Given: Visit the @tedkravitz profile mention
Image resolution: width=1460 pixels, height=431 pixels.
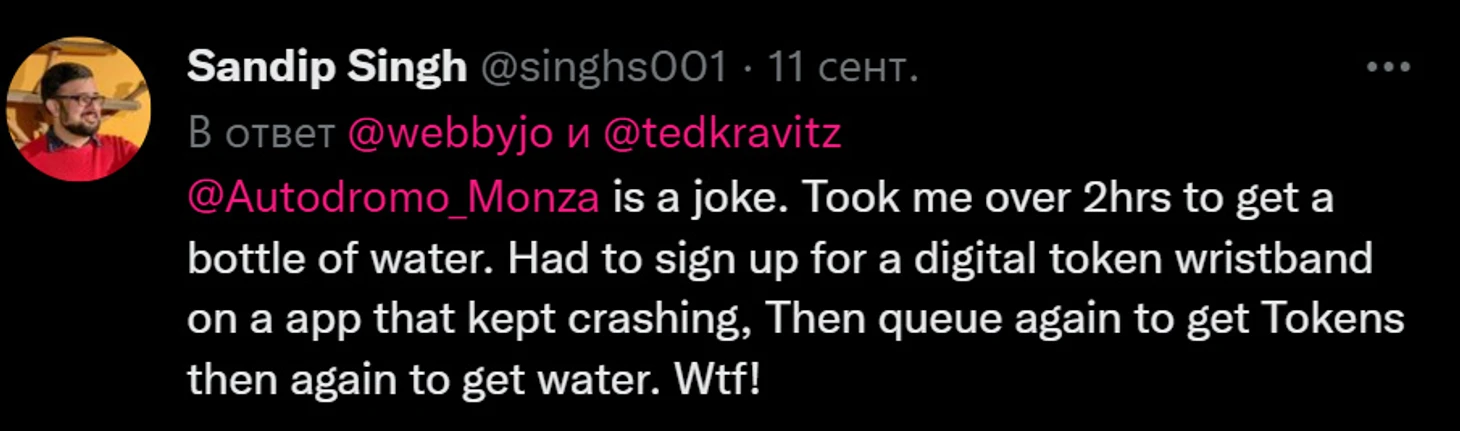Looking at the screenshot, I should click(722, 135).
